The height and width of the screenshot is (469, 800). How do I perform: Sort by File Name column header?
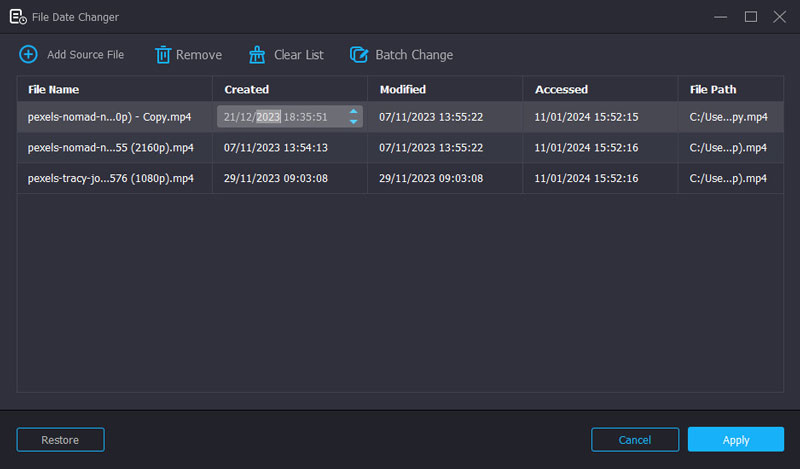[x=53, y=89]
